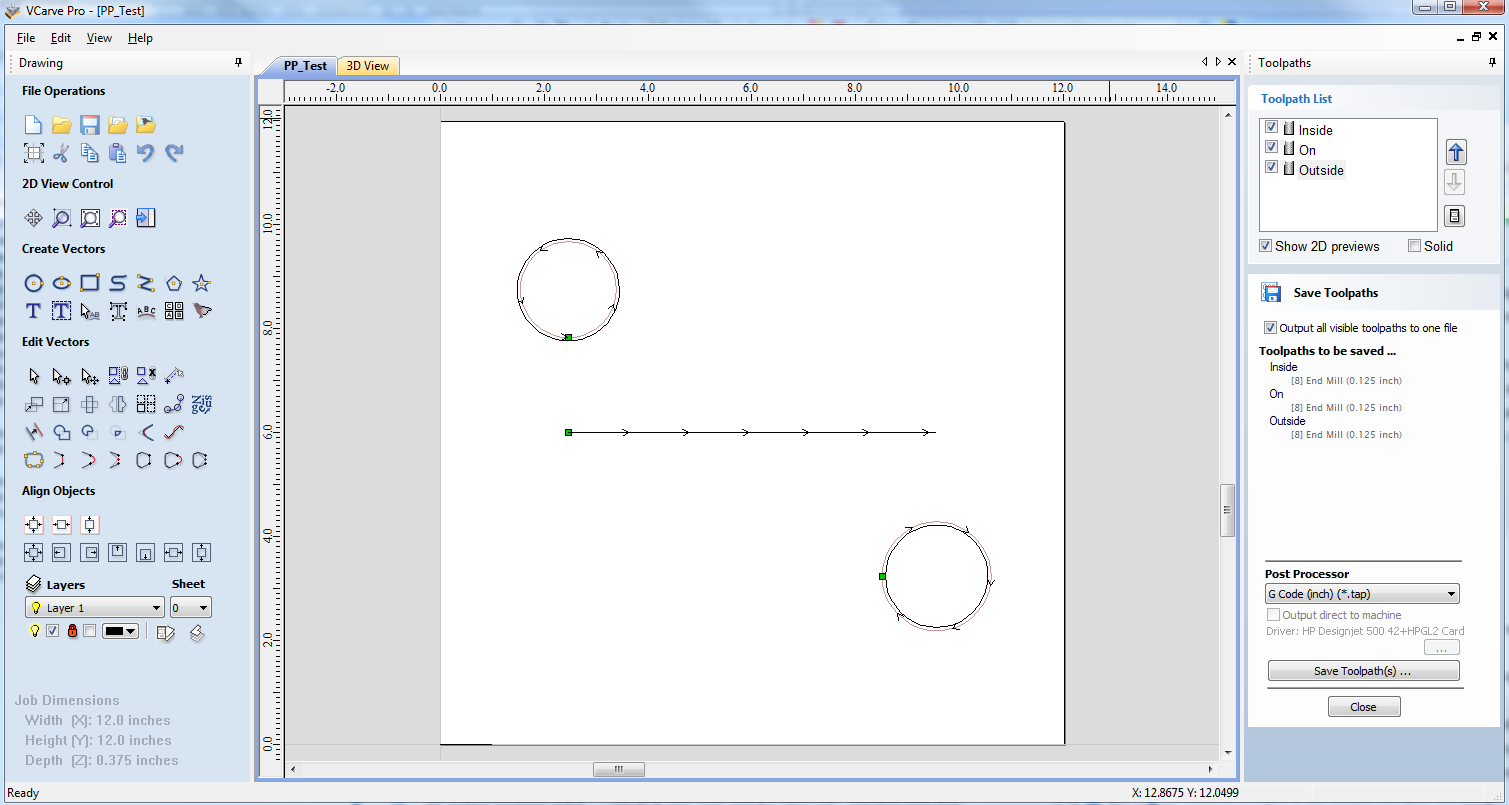1509x805 pixels.
Task: Click the vertical scrollbar thumb
Action: pyautogui.click(x=1228, y=510)
